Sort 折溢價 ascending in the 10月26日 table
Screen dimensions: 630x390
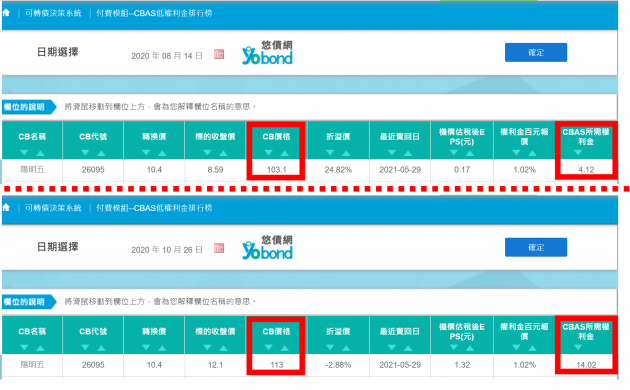point(346,347)
